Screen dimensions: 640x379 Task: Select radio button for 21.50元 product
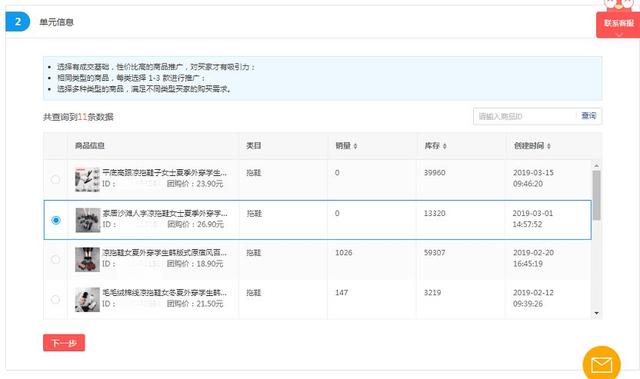pos(56,299)
